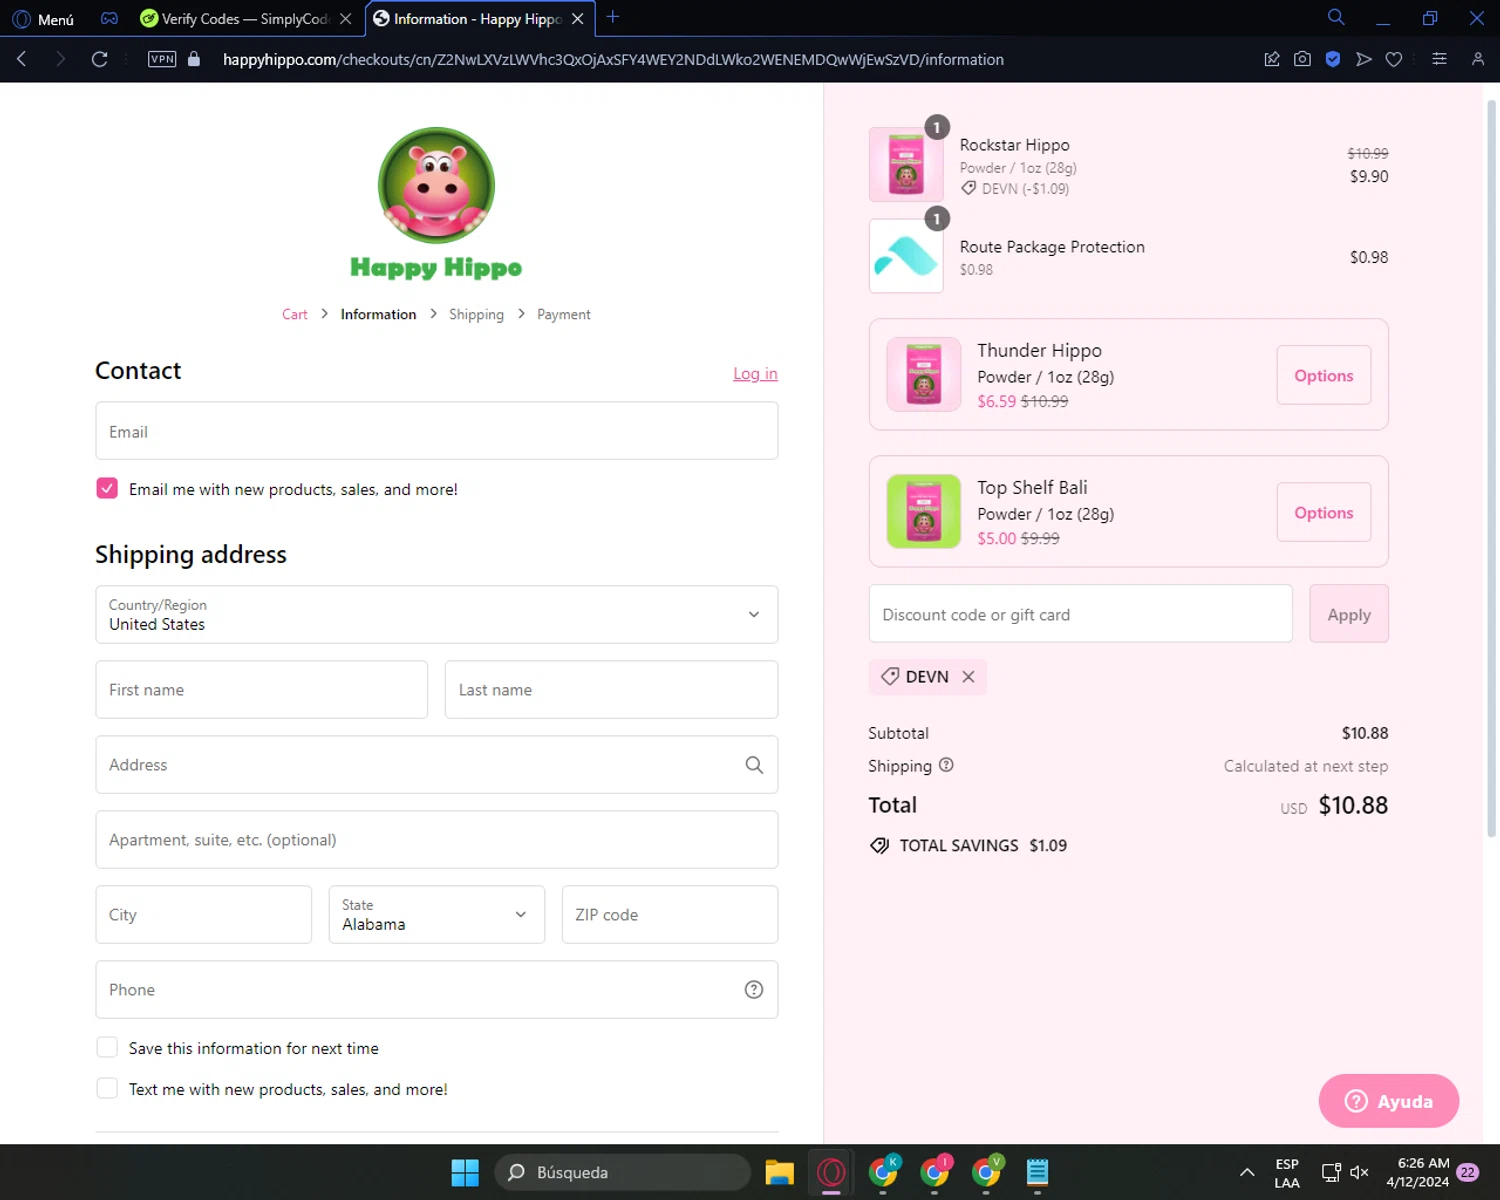Open the browser tab search icon

(x=1336, y=17)
